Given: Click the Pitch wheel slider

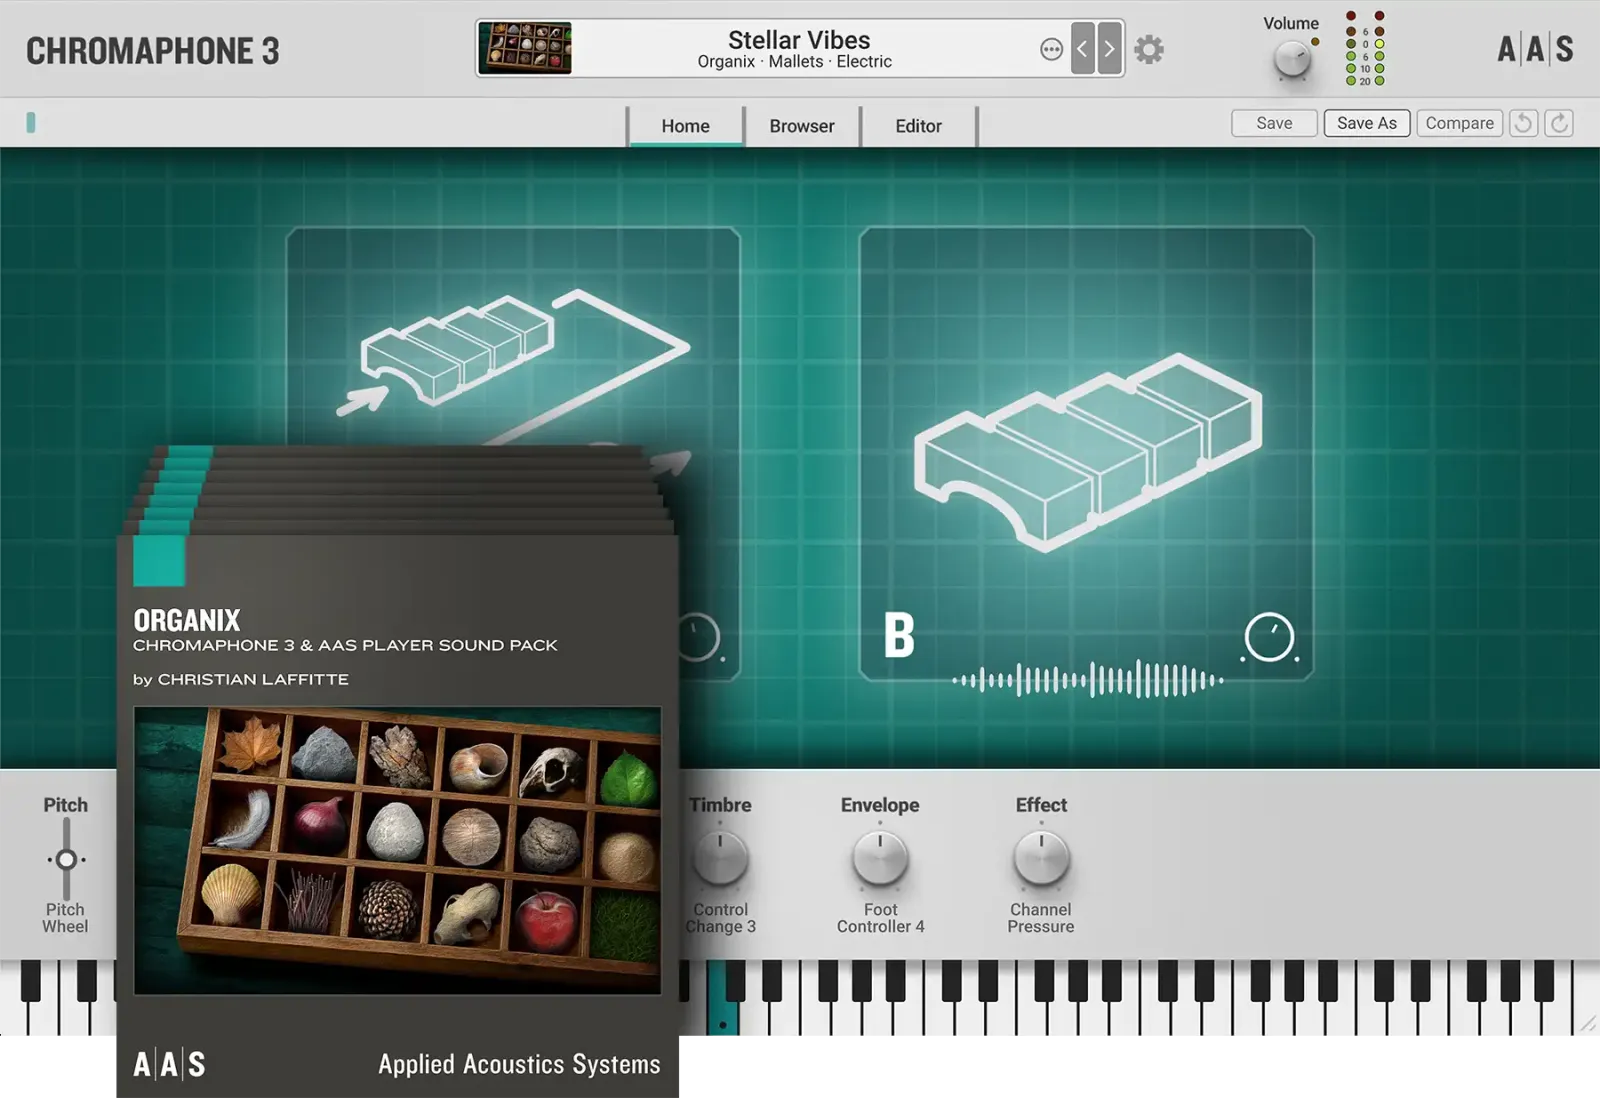Looking at the screenshot, I should coord(66,859).
